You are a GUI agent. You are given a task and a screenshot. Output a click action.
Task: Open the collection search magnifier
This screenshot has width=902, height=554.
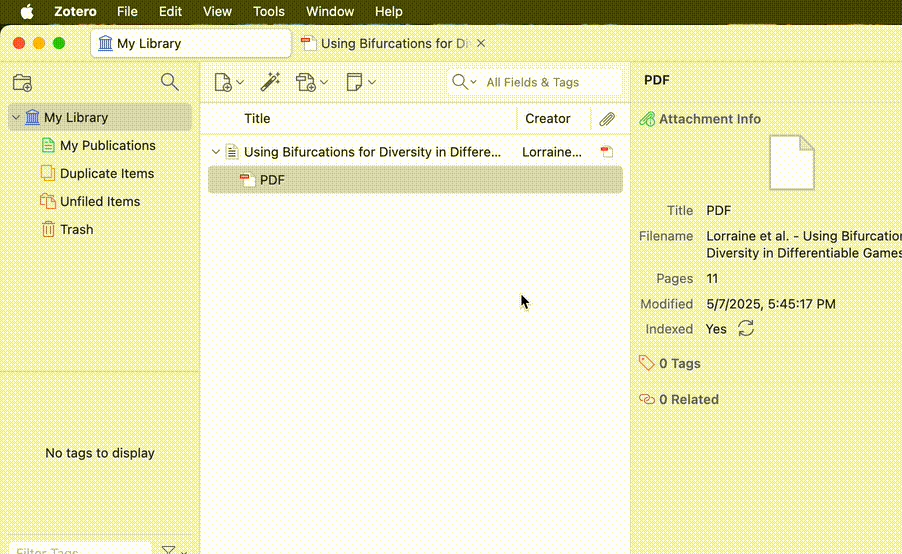click(170, 82)
